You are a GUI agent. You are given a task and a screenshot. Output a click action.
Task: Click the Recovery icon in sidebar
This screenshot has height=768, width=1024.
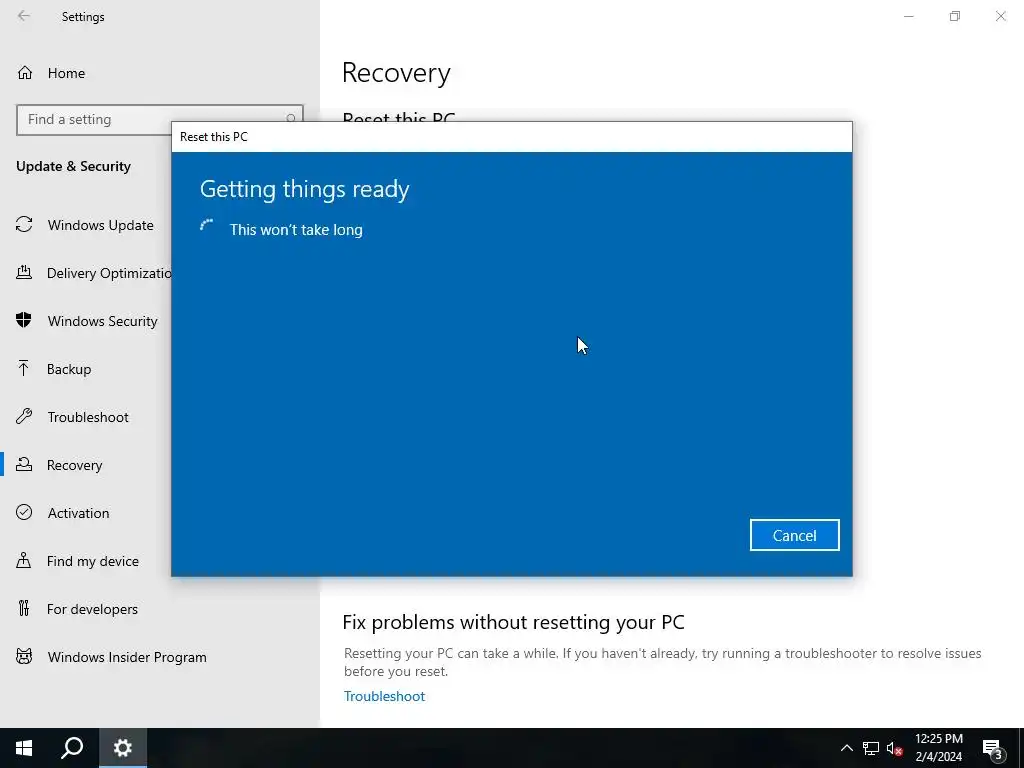[x=24, y=464]
